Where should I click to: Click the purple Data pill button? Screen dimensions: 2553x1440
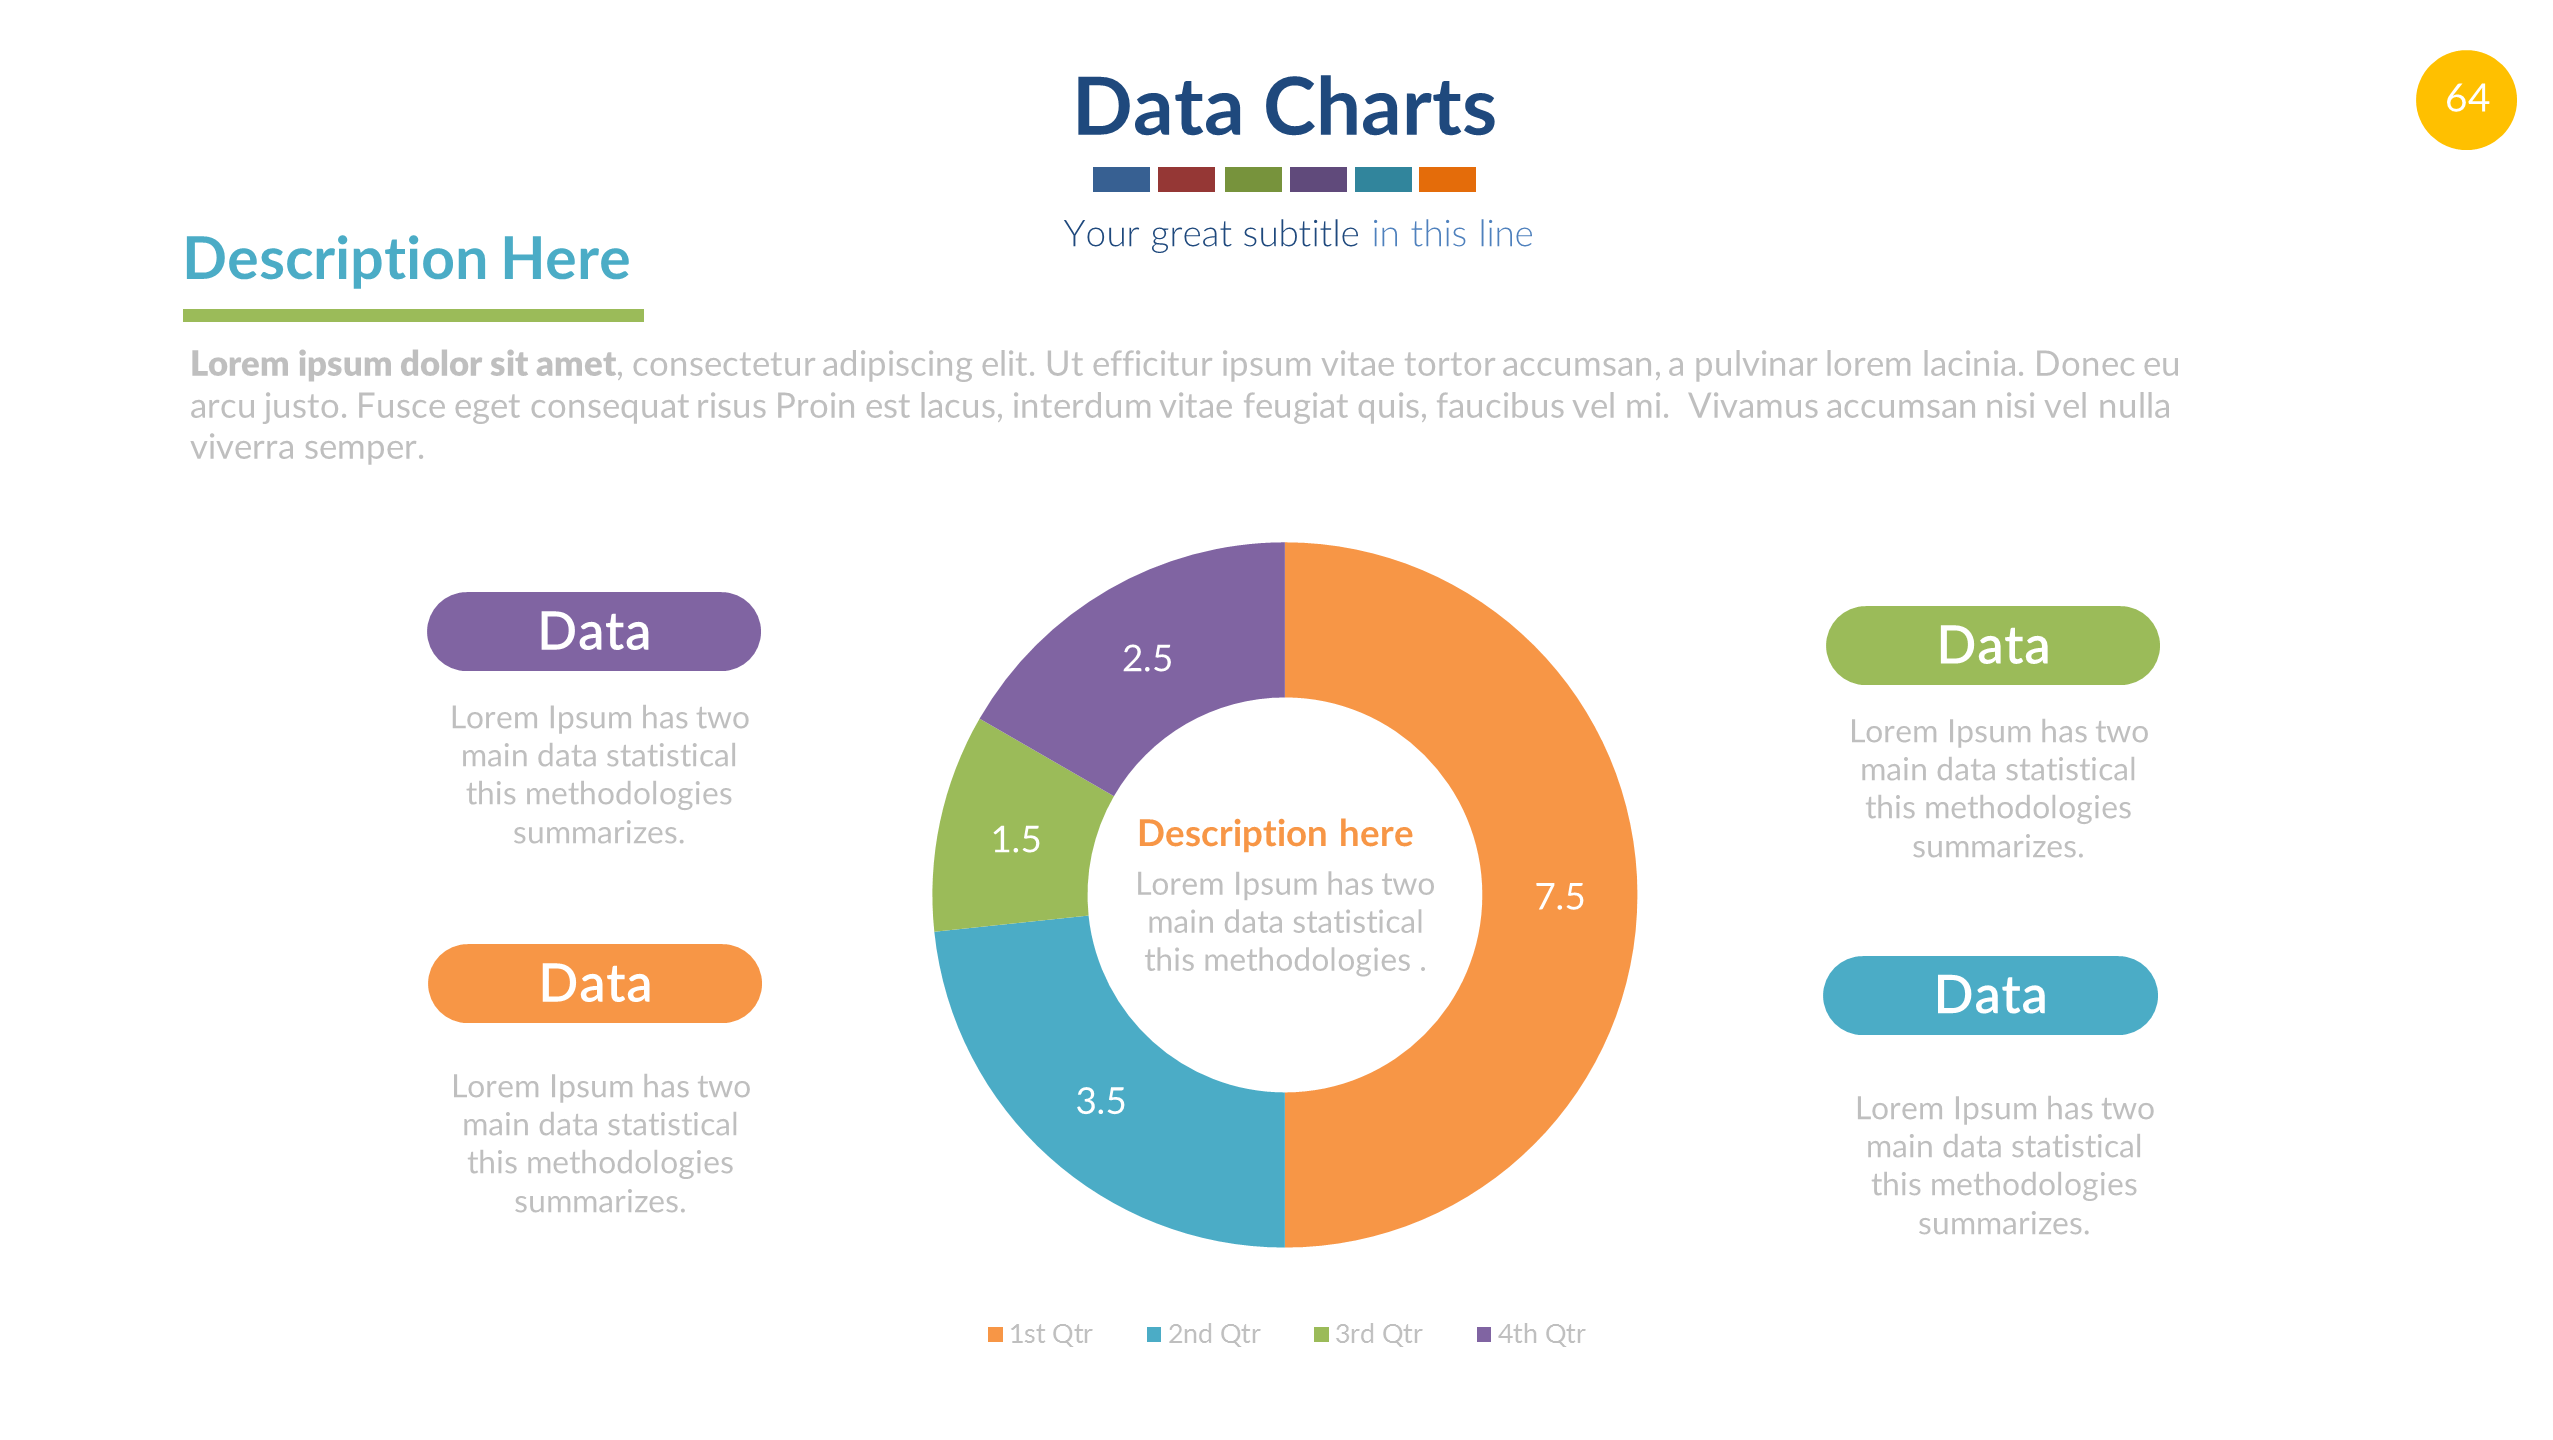coord(593,632)
